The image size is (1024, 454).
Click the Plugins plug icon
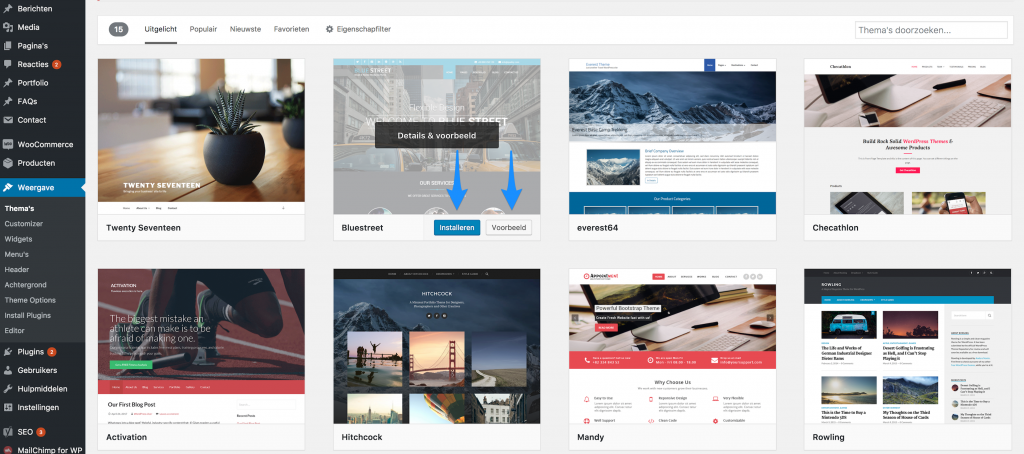pyautogui.click(x=8, y=352)
